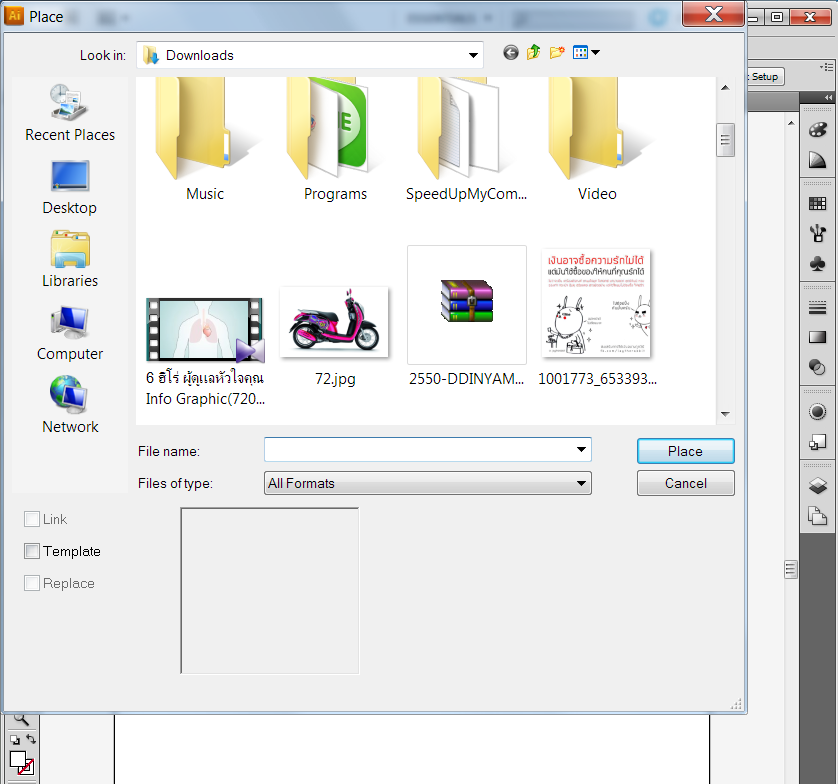Viewport: 838px width, 784px height.
Task: Go to Recent Places
Action: tap(70, 113)
